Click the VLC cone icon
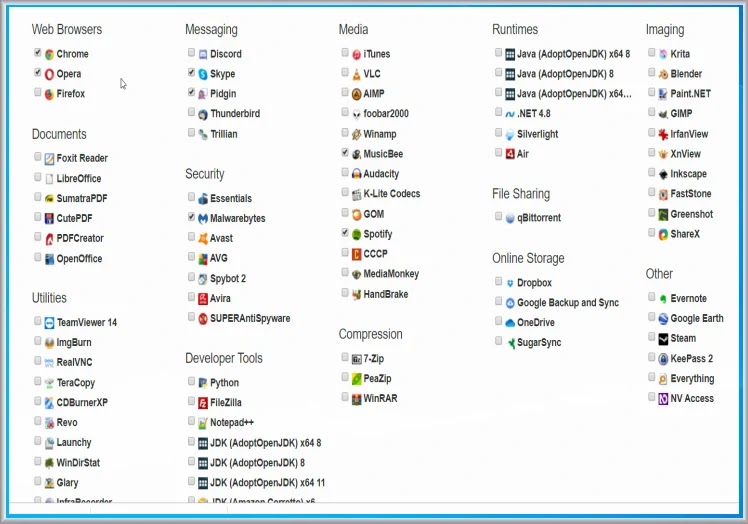The height and width of the screenshot is (524, 748). pyautogui.click(x=356, y=74)
